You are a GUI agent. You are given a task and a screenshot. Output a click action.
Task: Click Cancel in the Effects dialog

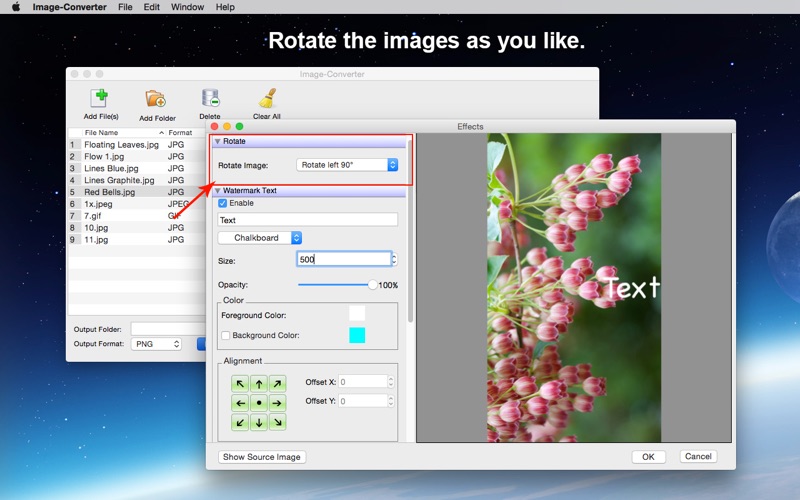698,457
